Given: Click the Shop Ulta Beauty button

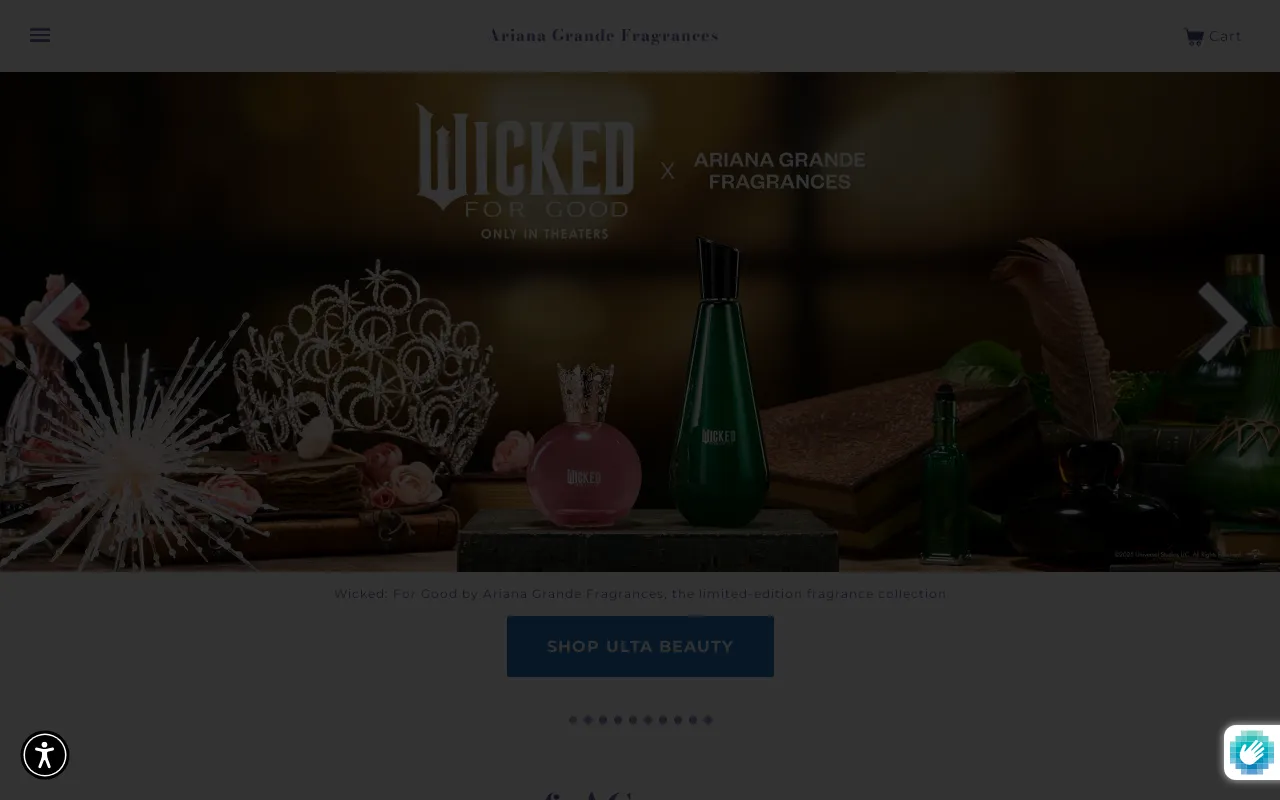Looking at the screenshot, I should point(640,646).
